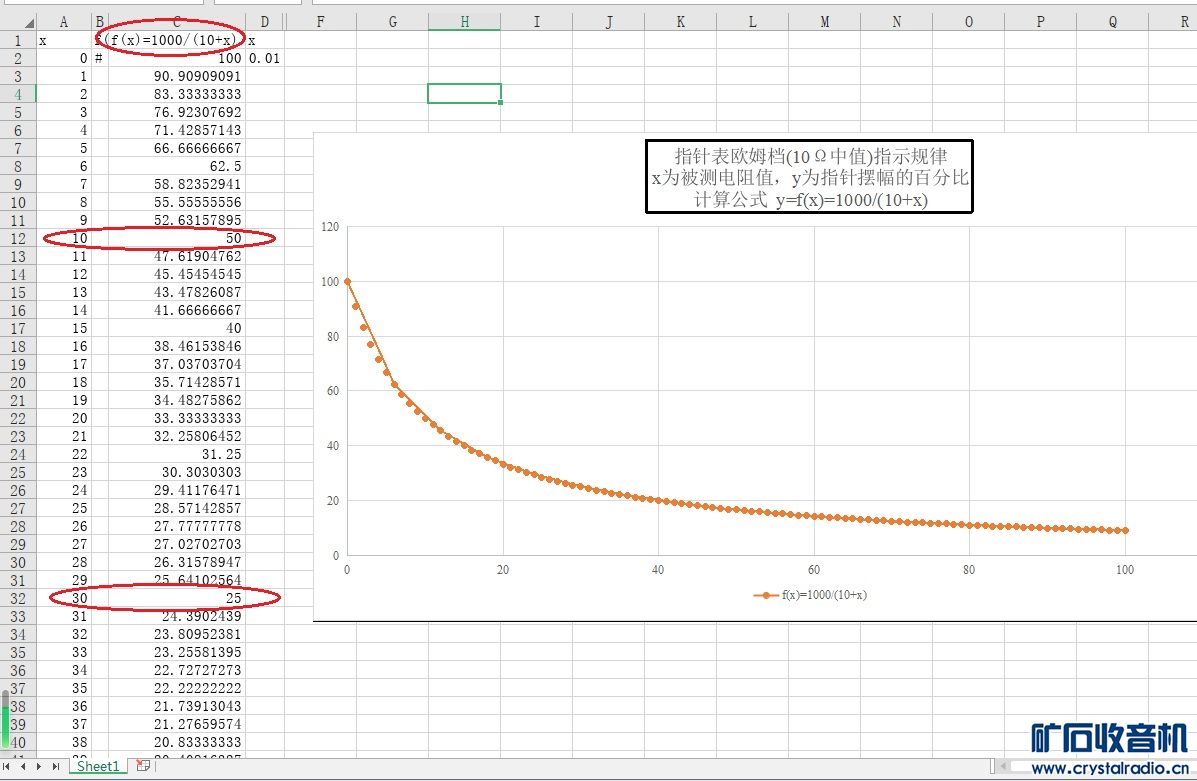Select cell with value 23.80952381

click(176, 634)
